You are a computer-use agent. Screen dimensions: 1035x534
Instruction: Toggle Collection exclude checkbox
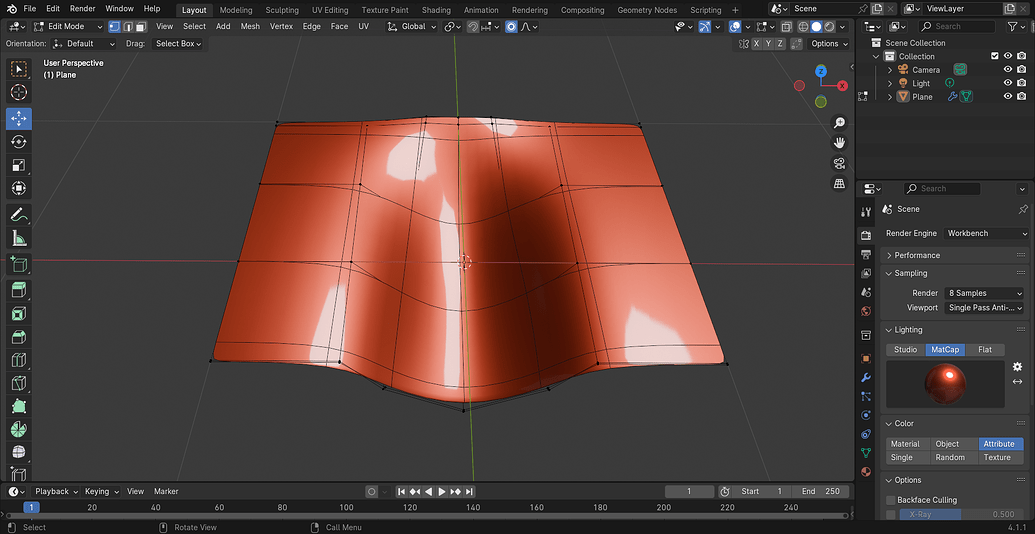pos(995,56)
